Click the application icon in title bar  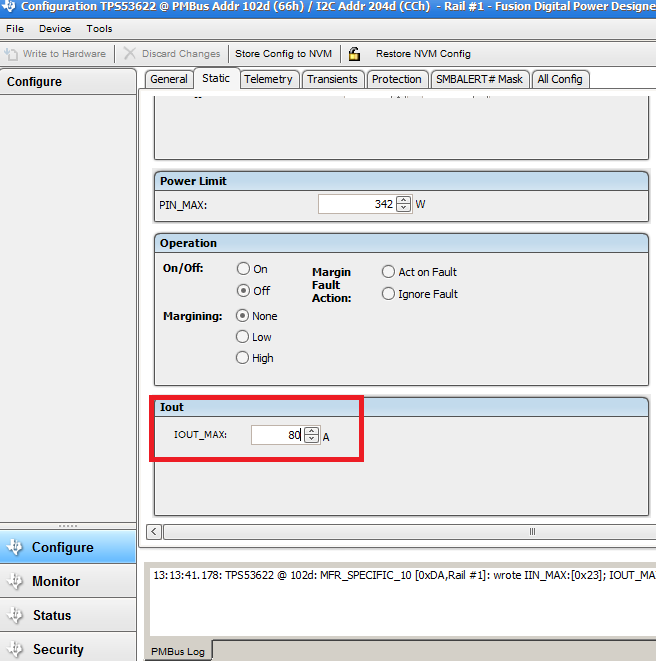click(8, 6)
